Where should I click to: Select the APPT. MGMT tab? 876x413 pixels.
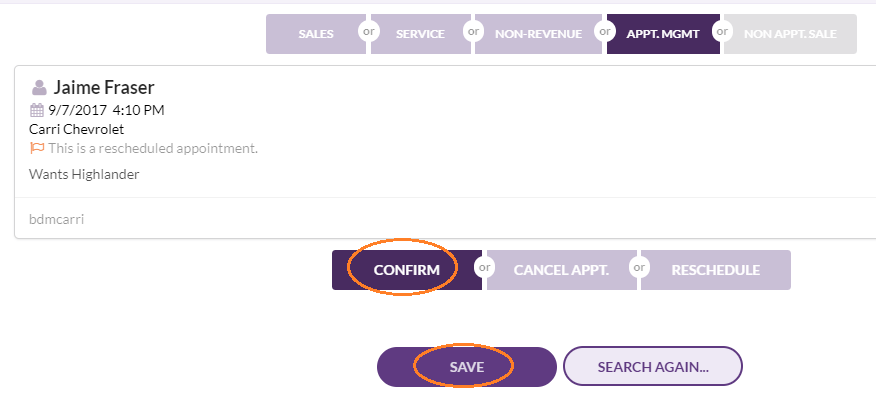[663, 34]
